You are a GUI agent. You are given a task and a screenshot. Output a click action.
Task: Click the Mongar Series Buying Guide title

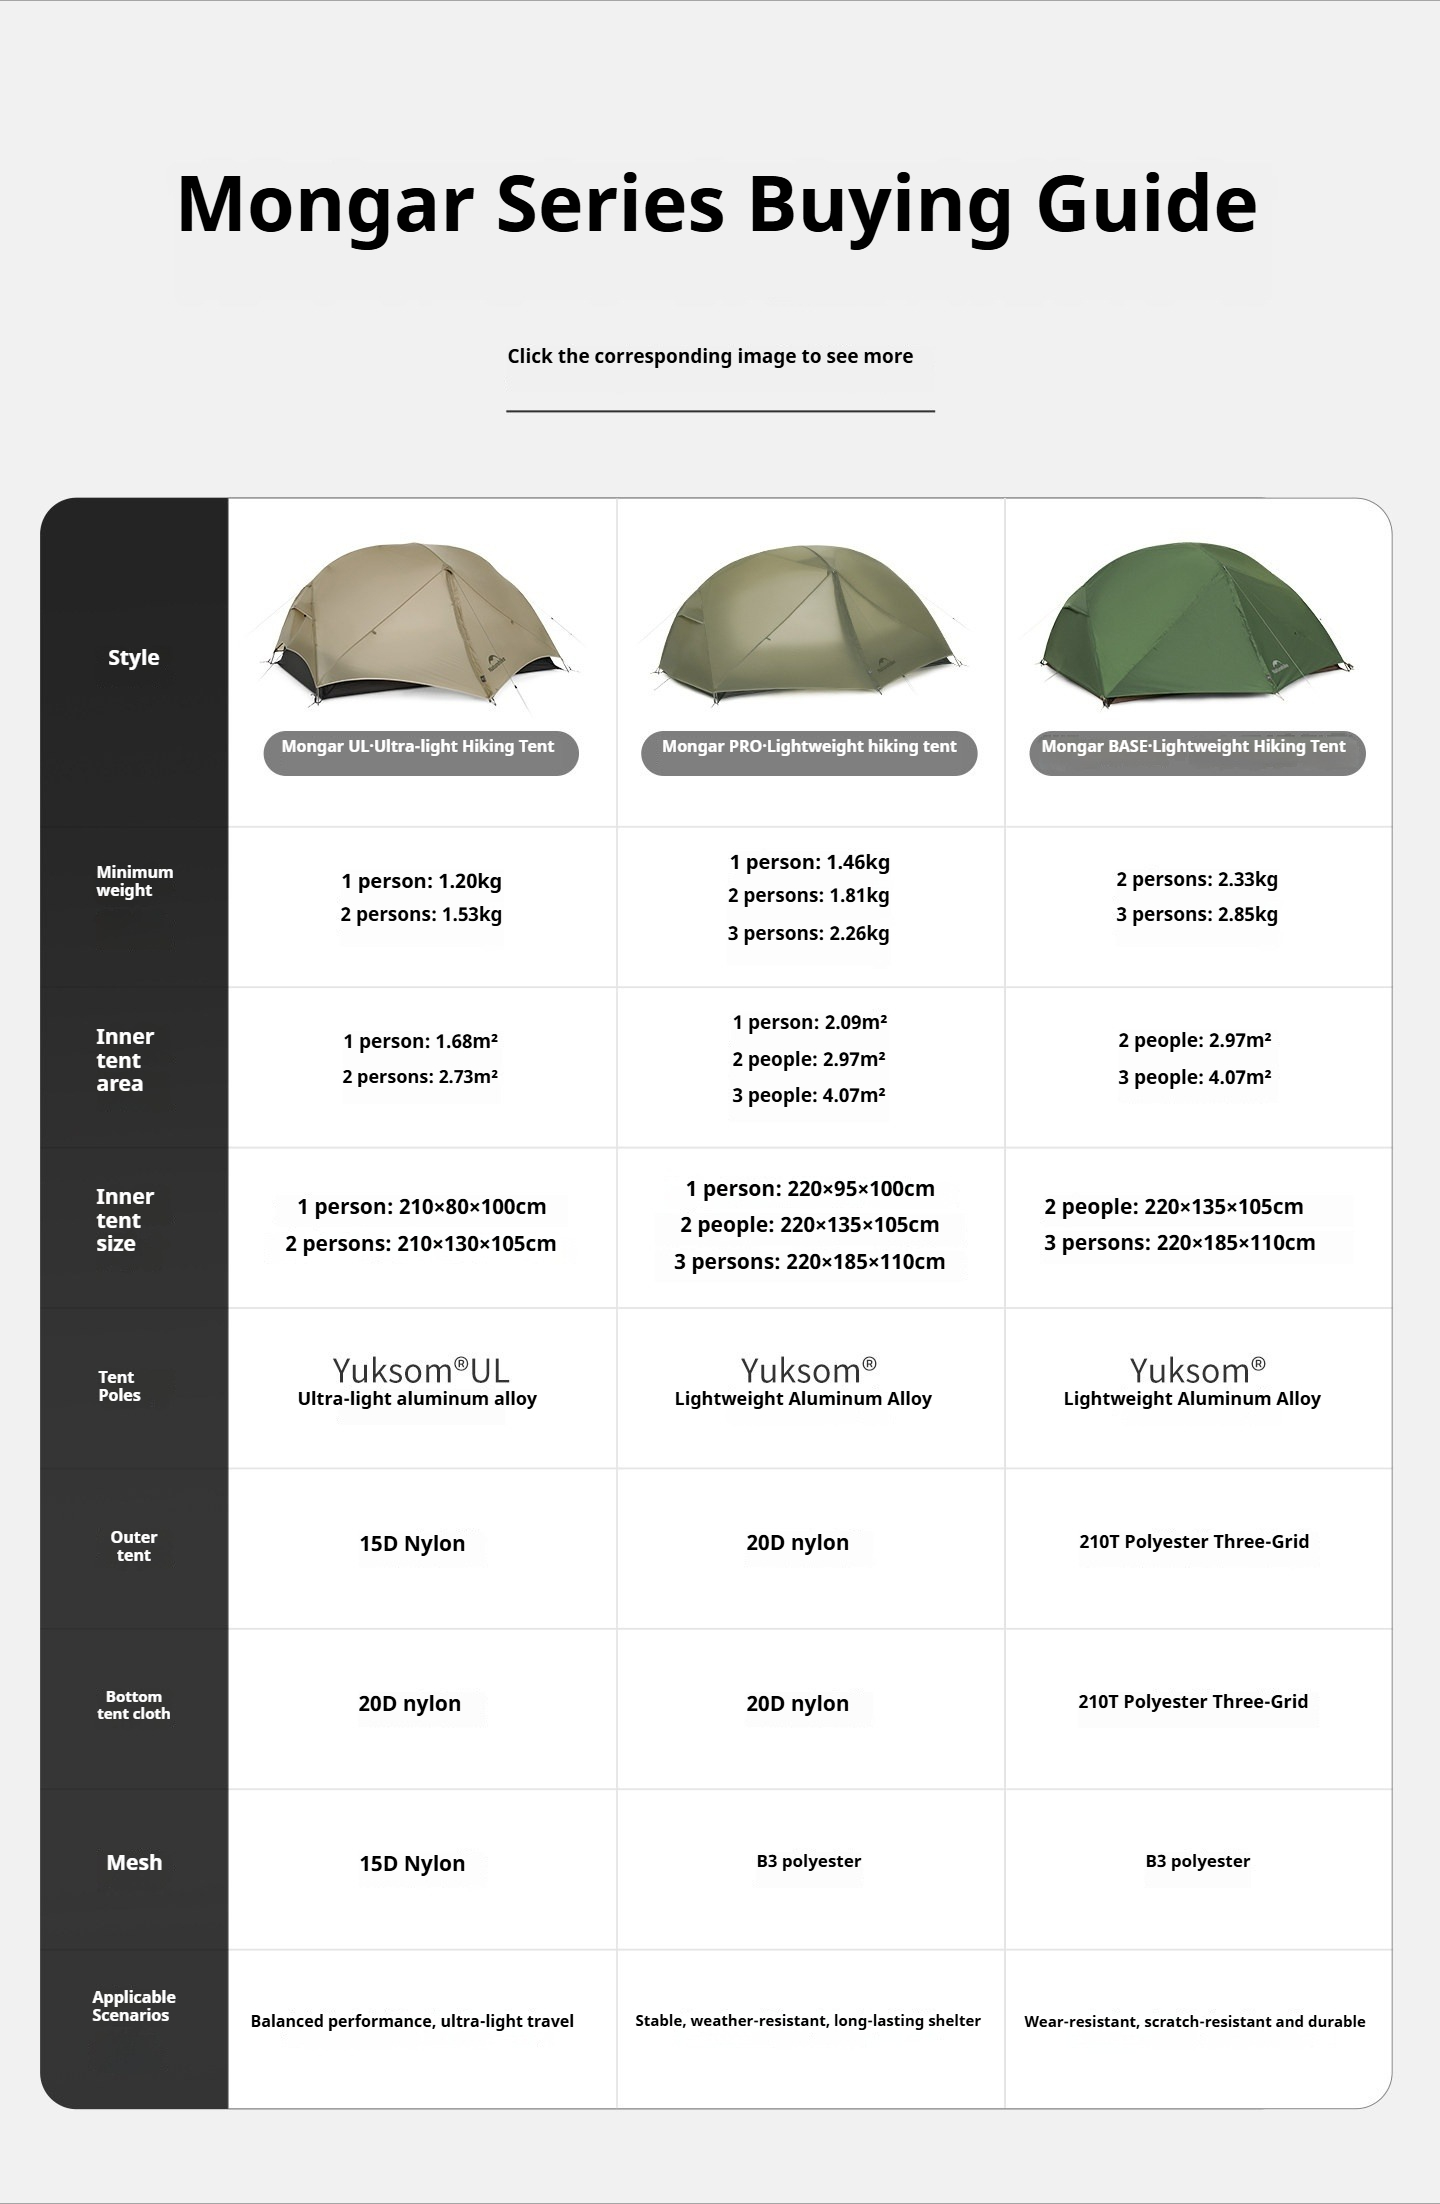716,204
